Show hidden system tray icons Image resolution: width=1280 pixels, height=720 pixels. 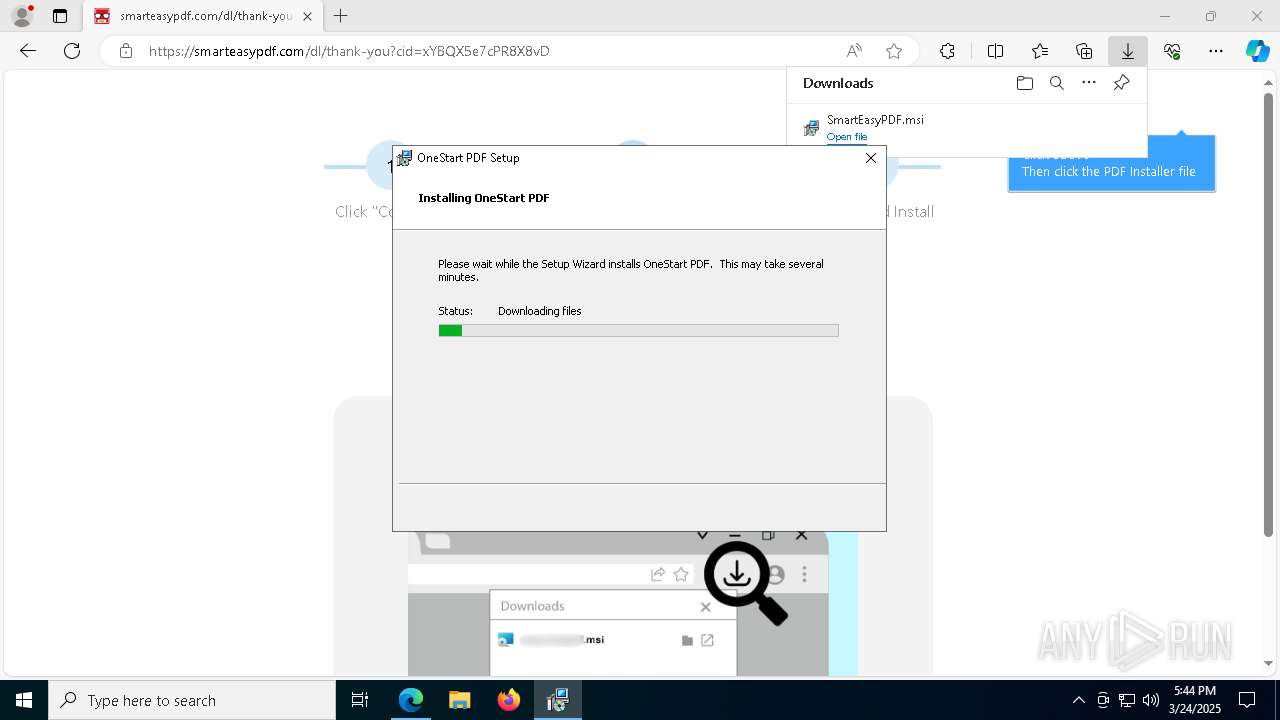click(x=1078, y=700)
